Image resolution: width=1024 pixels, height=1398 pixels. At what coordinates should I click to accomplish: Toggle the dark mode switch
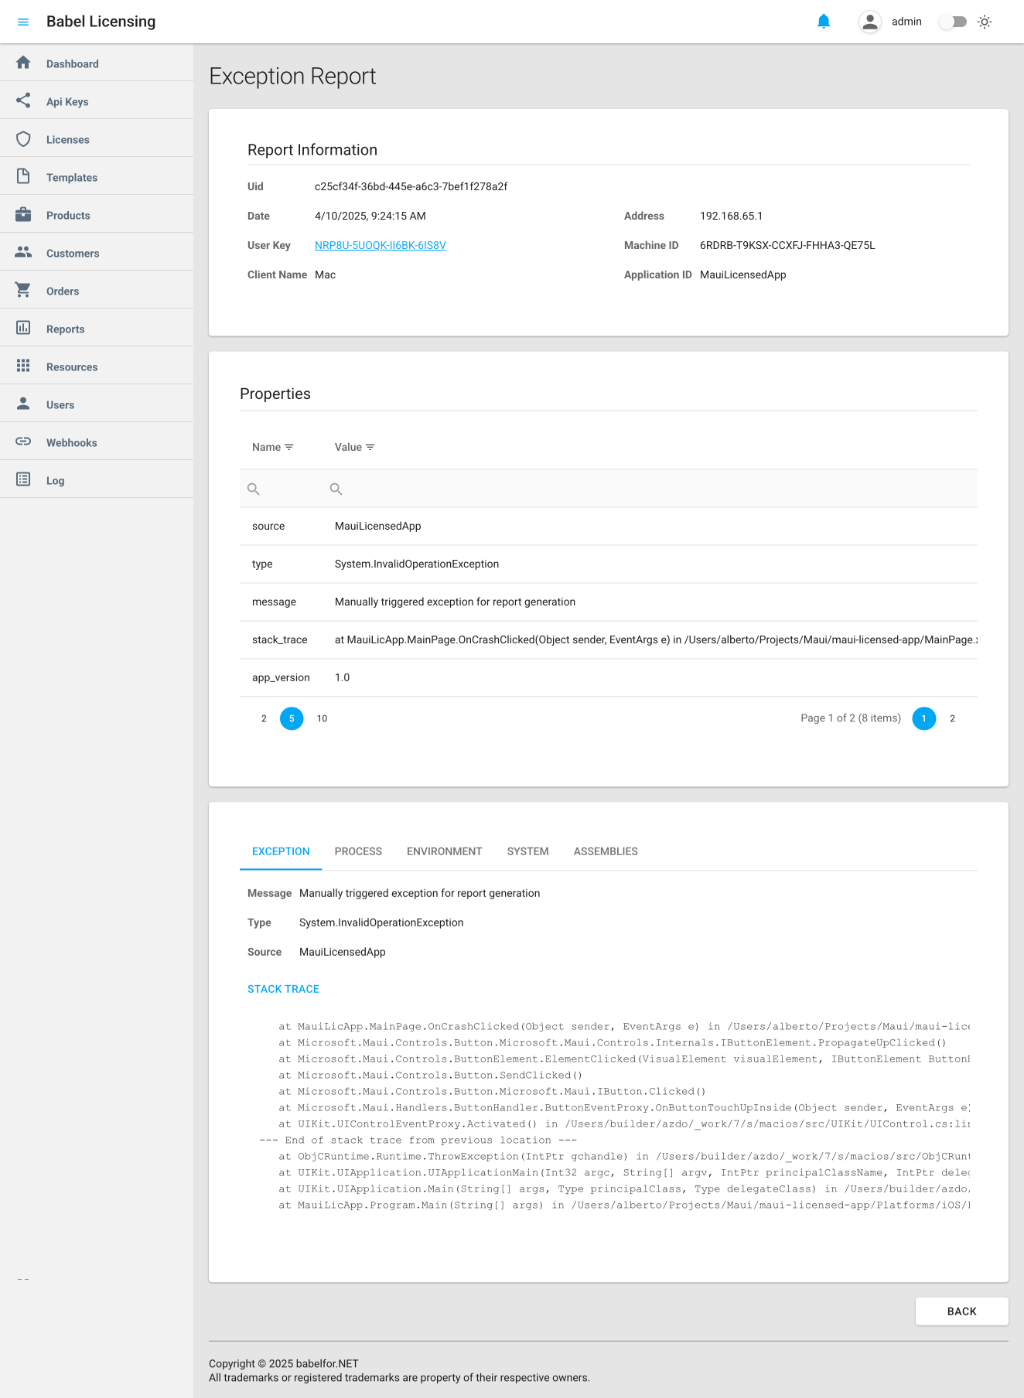952,22
